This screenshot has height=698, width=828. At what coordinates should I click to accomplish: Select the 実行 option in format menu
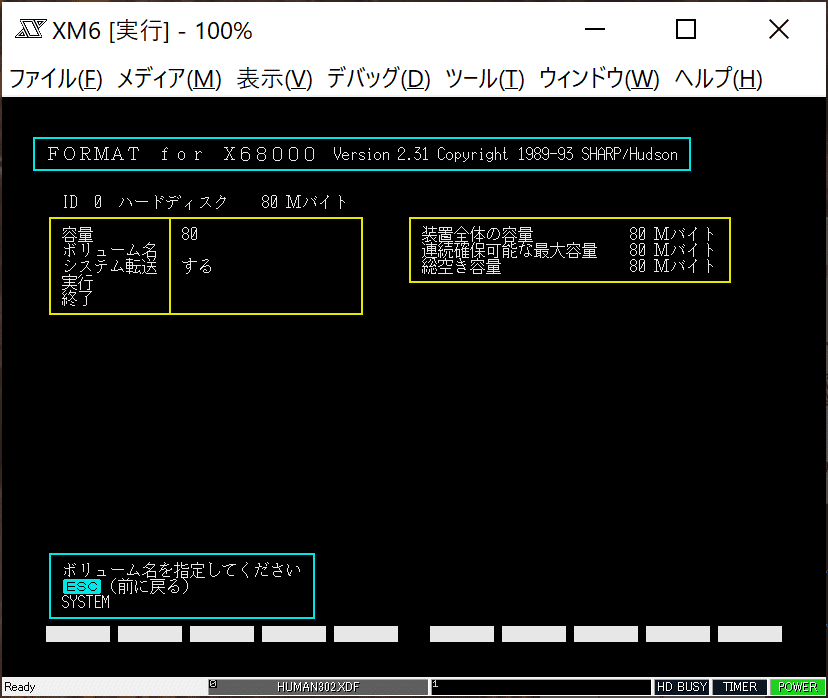pyautogui.click(x=78, y=282)
